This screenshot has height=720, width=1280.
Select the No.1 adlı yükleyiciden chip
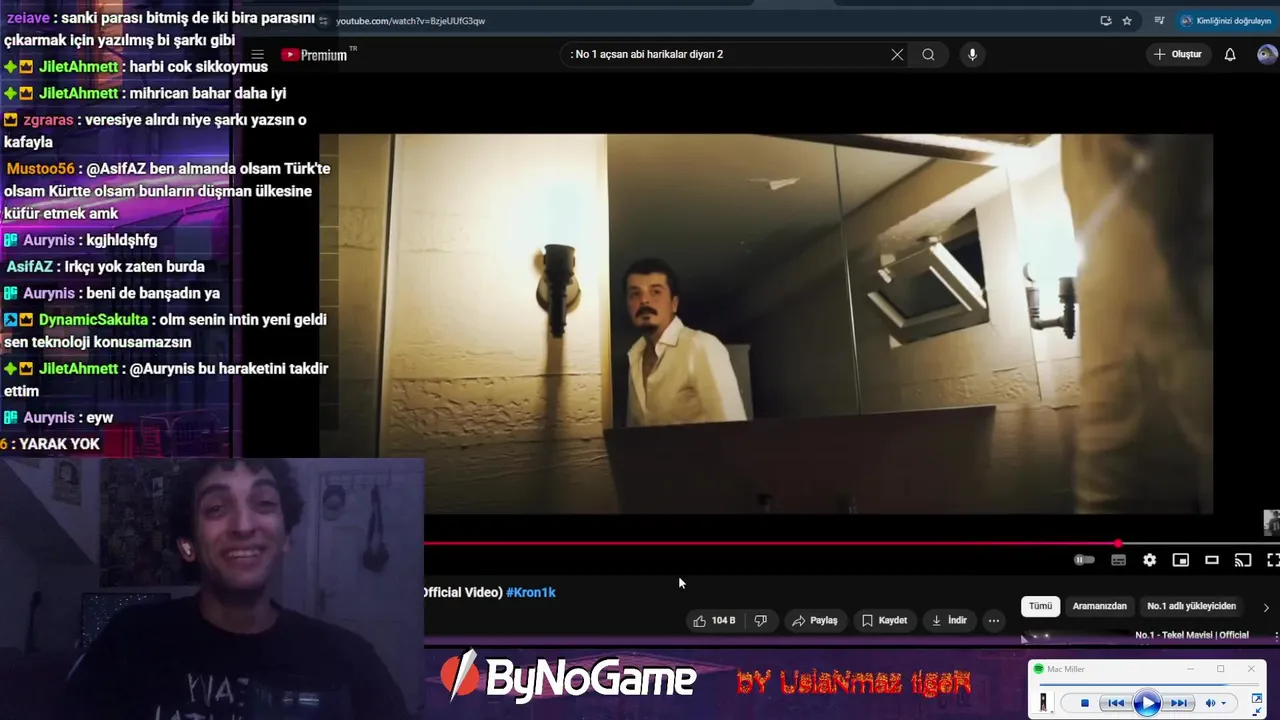[1191, 606]
